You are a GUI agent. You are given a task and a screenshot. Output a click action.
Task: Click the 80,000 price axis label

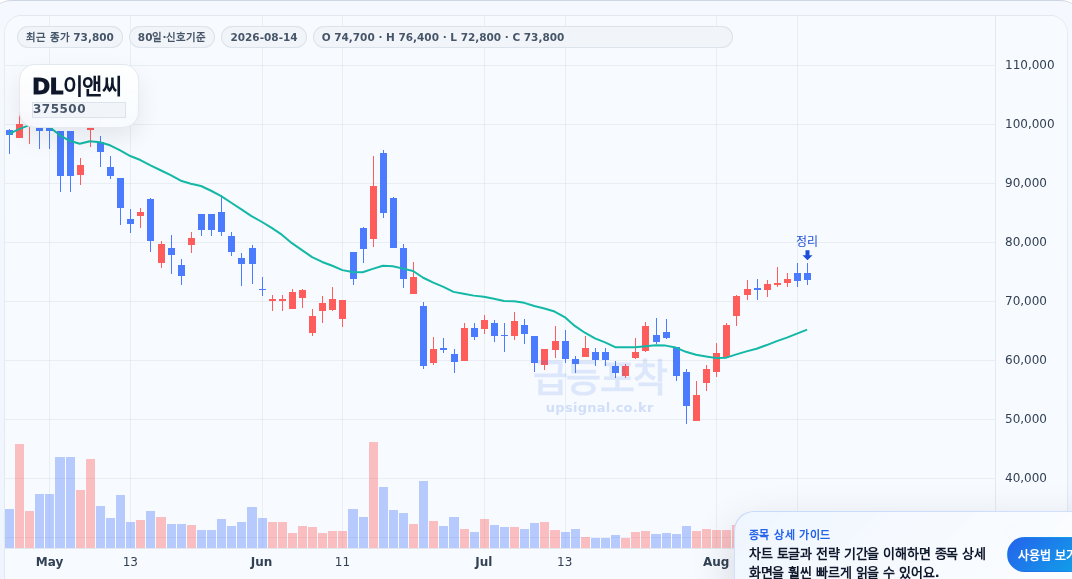[1026, 241]
